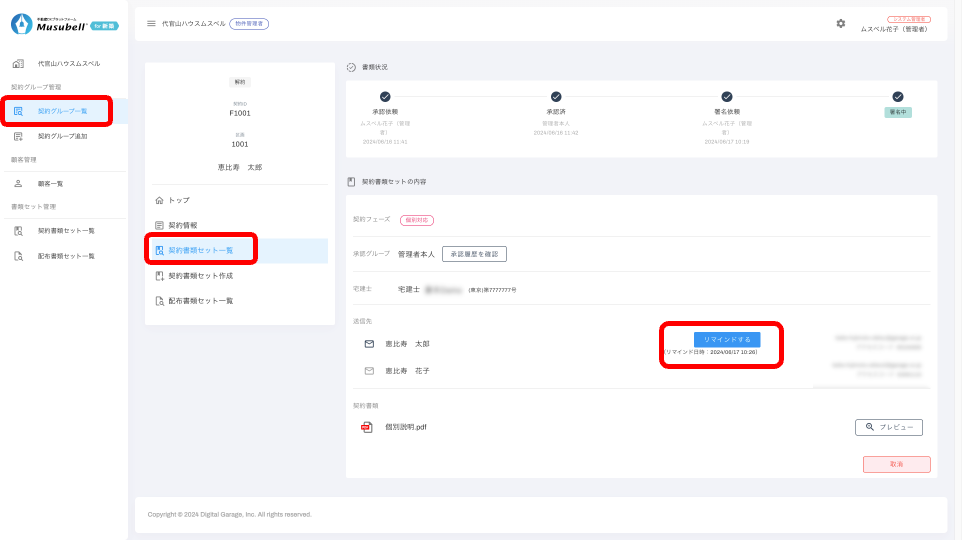962x540 pixels.
Task: Click the 顧客一覧 person icon
Action: point(18,184)
